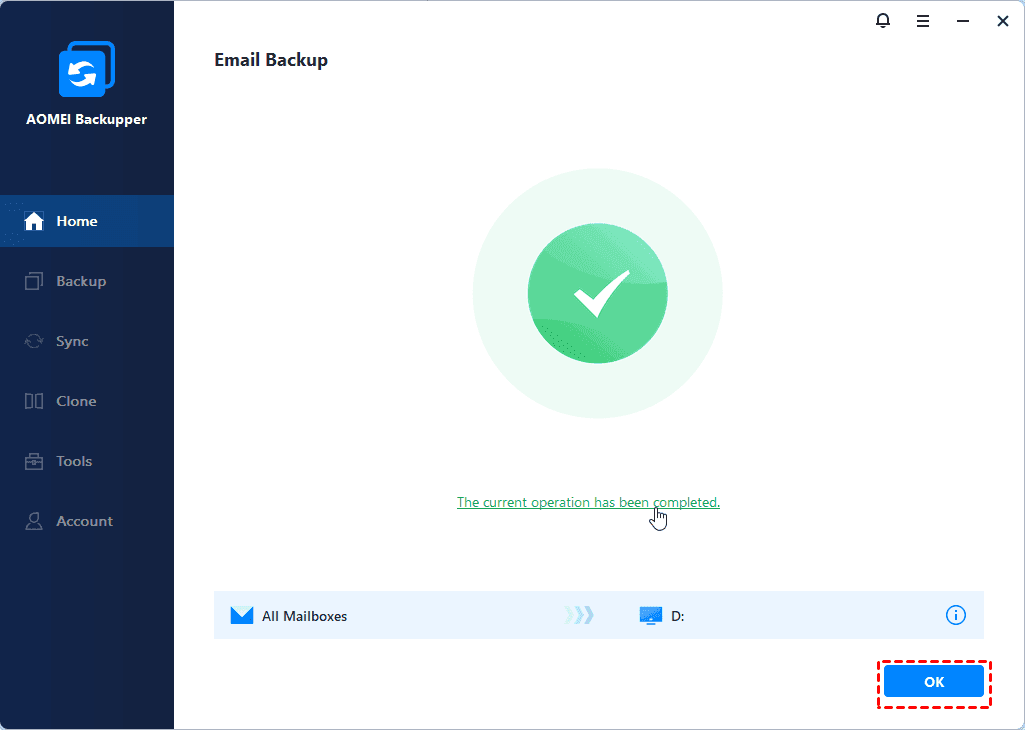Click the blue OK button
The width and height of the screenshot is (1025, 730).
point(933,682)
